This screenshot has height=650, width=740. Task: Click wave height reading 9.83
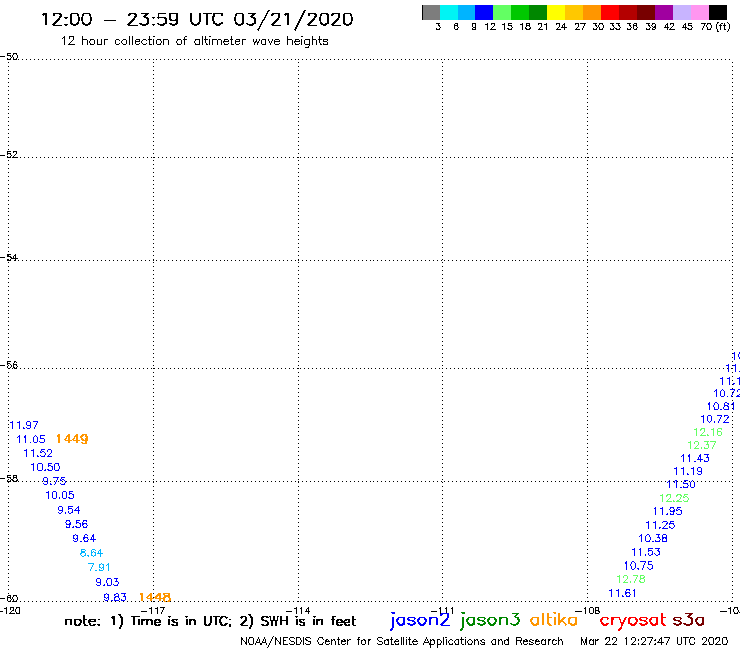pyautogui.click(x=115, y=597)
